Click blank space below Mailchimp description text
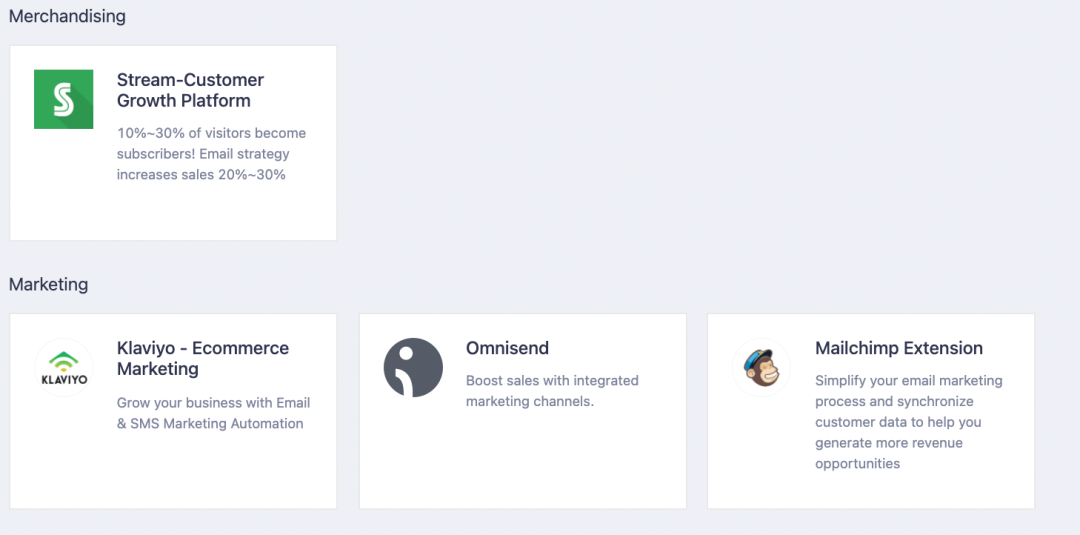 click(871, 492)
